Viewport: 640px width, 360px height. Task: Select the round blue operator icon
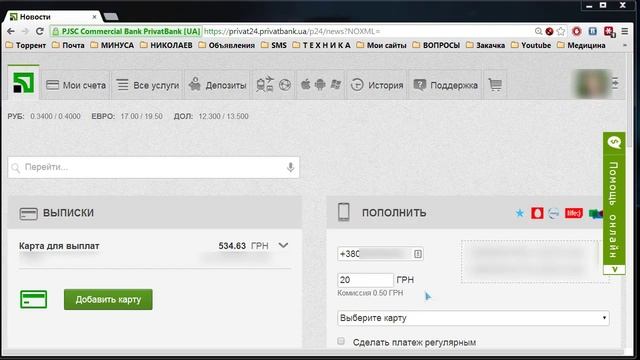[x=554, y=213]
